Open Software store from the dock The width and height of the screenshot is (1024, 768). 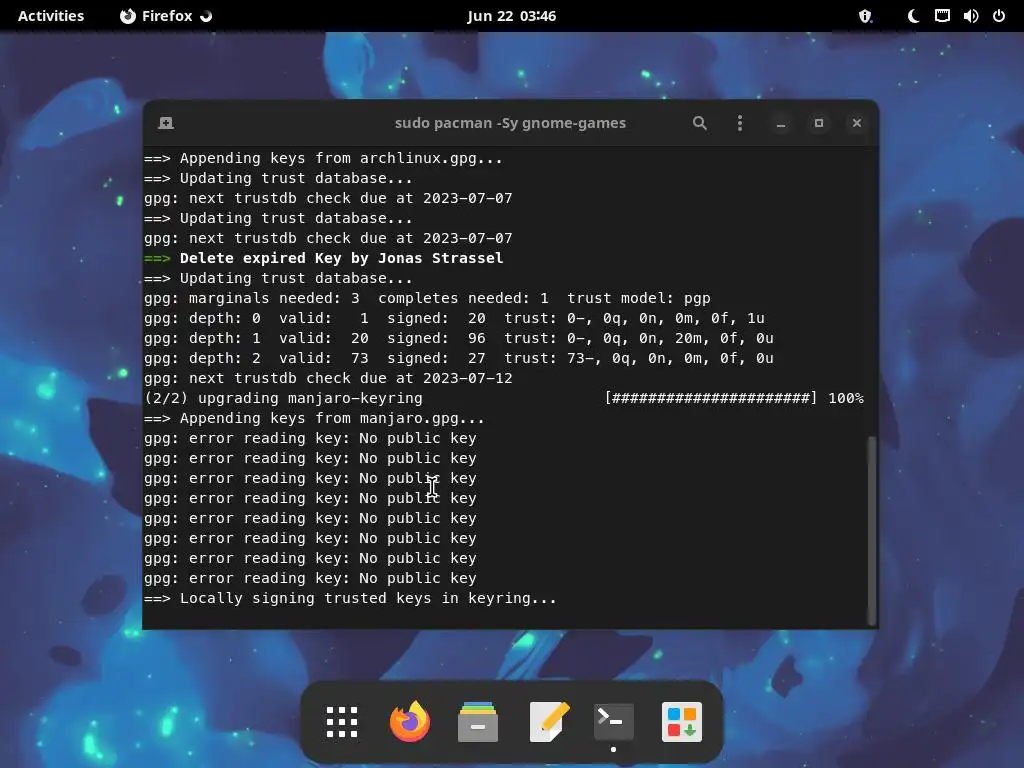click(x=682, y=722)
